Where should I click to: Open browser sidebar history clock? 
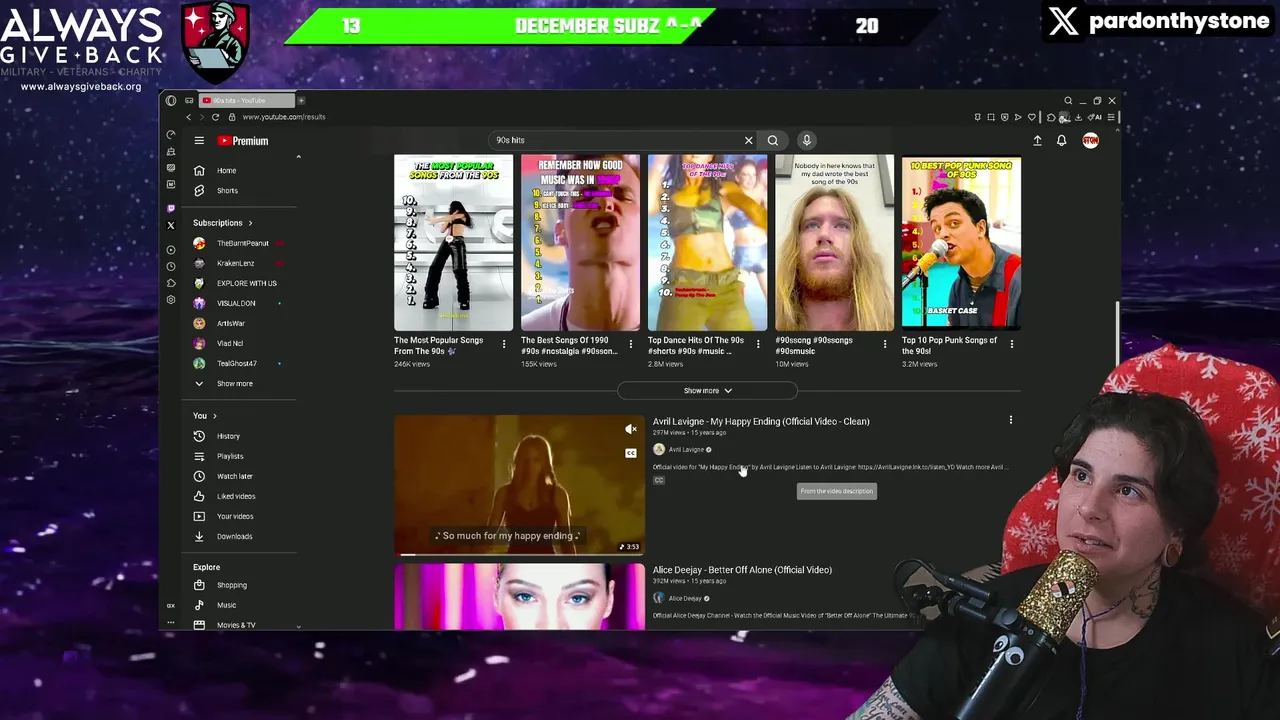[171, 267]
